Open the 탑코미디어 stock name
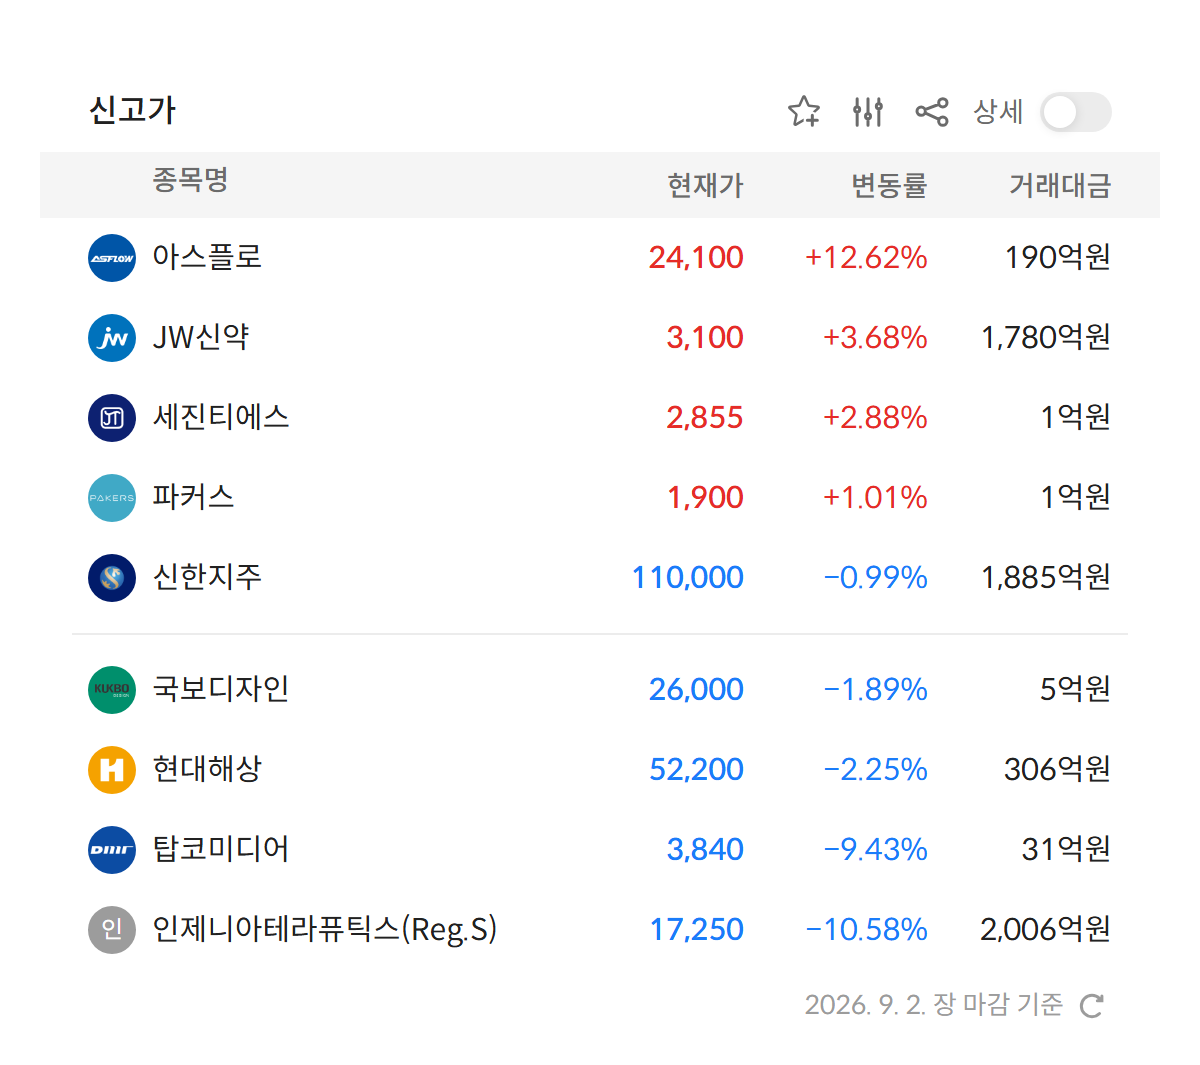The image size is (1200, 1065). pos(221,849)
